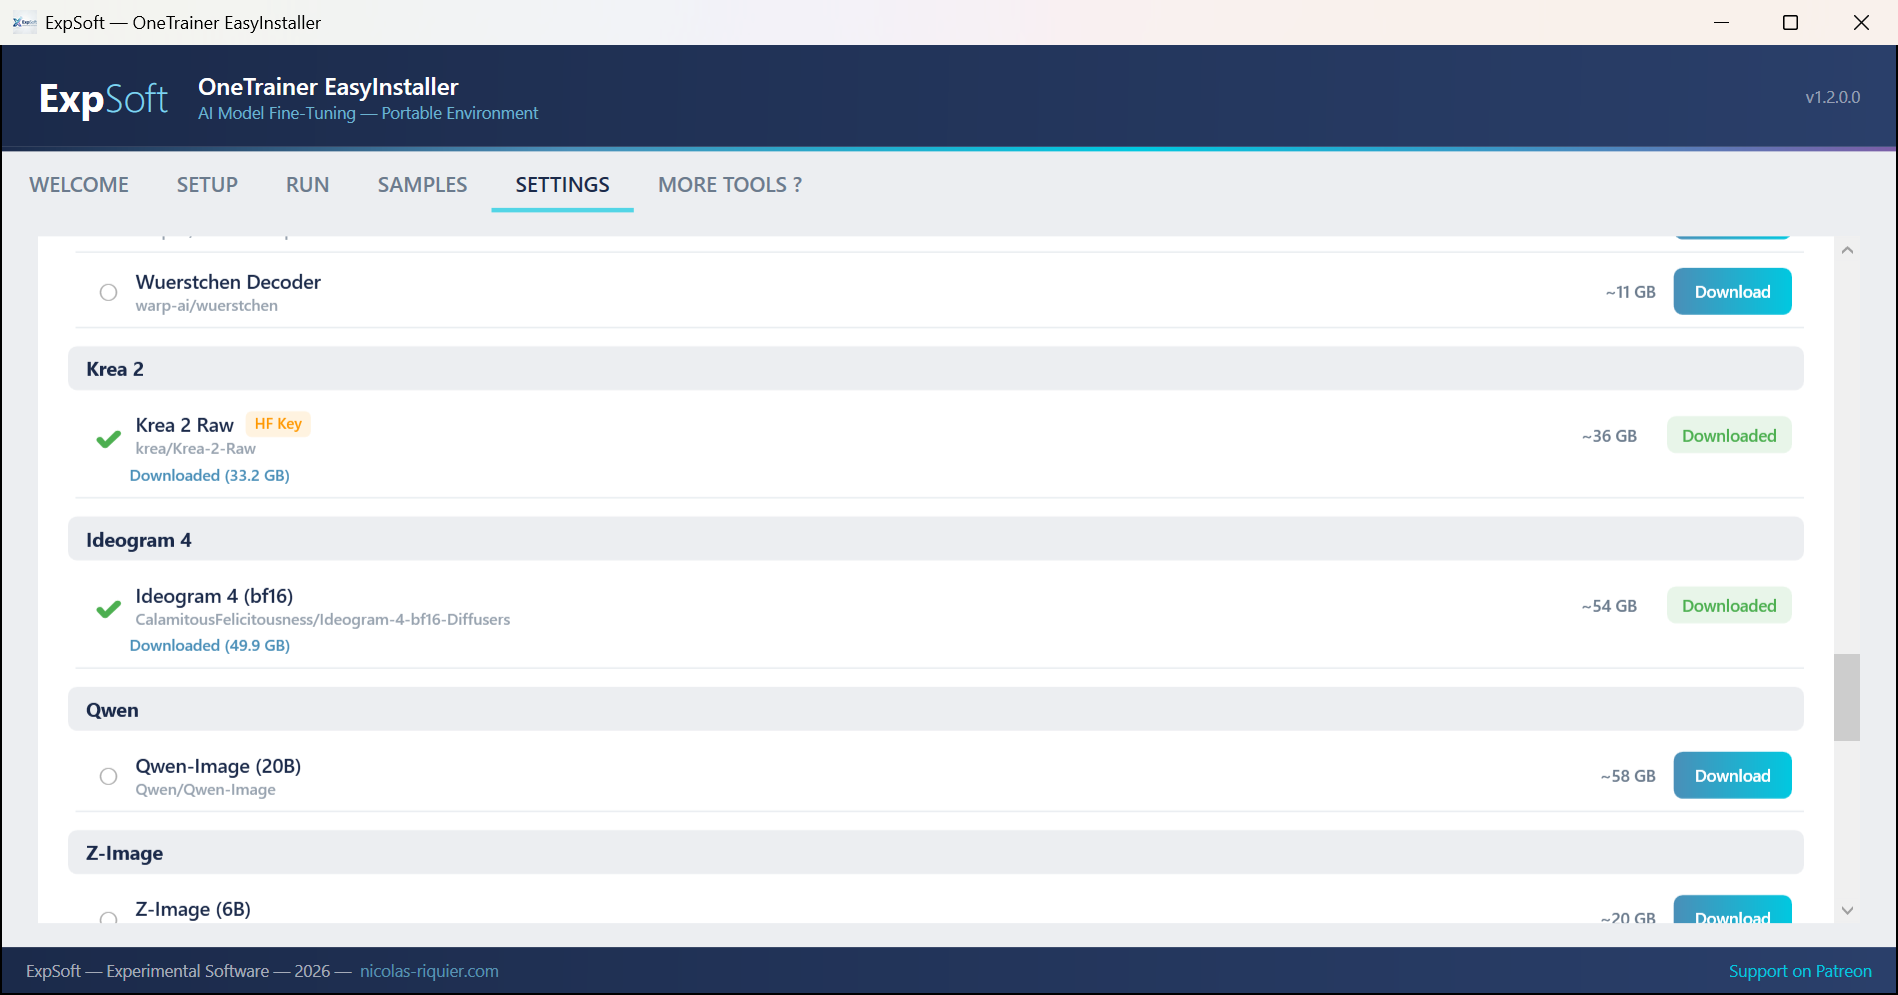The width and height of the screenshot is (1898, 995).
Task: Click the Z-Image section header
Action: click(935, 853)
